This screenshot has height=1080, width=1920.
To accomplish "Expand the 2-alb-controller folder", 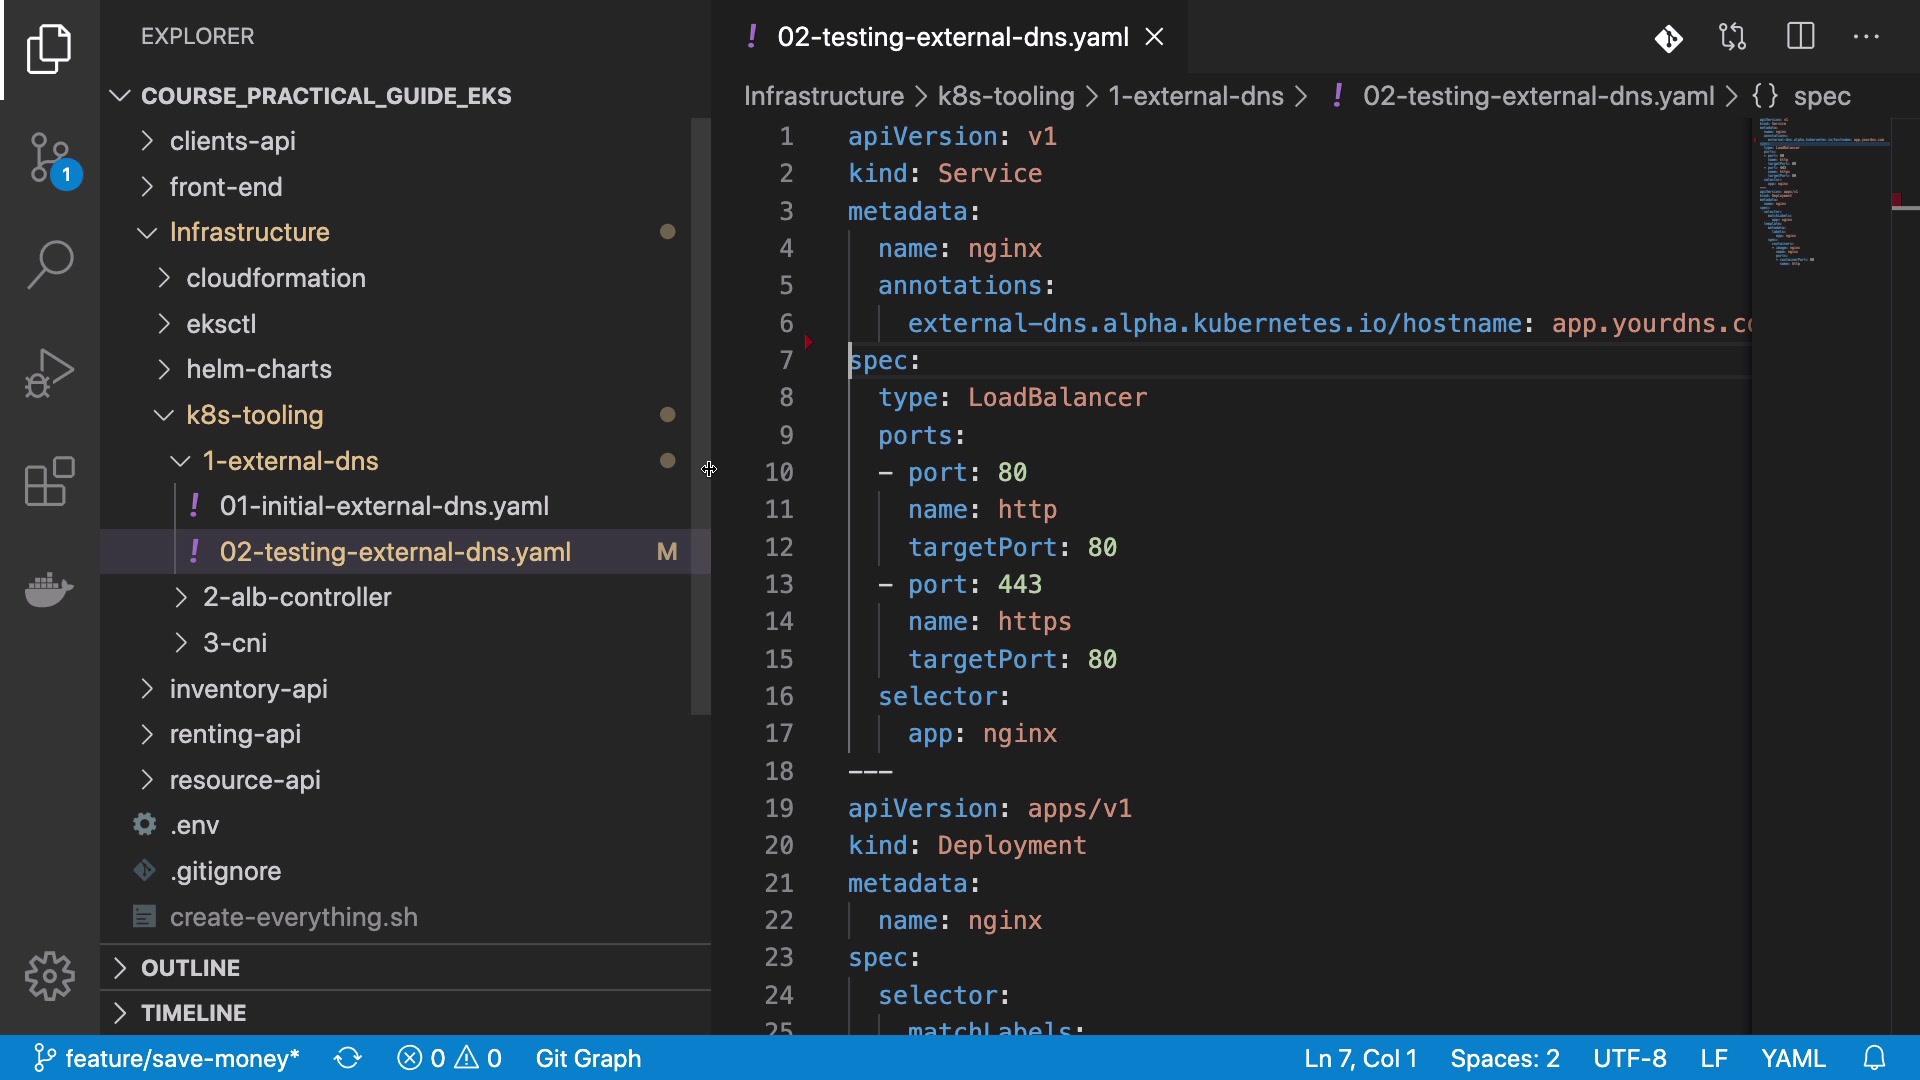I will click(297, 597).
